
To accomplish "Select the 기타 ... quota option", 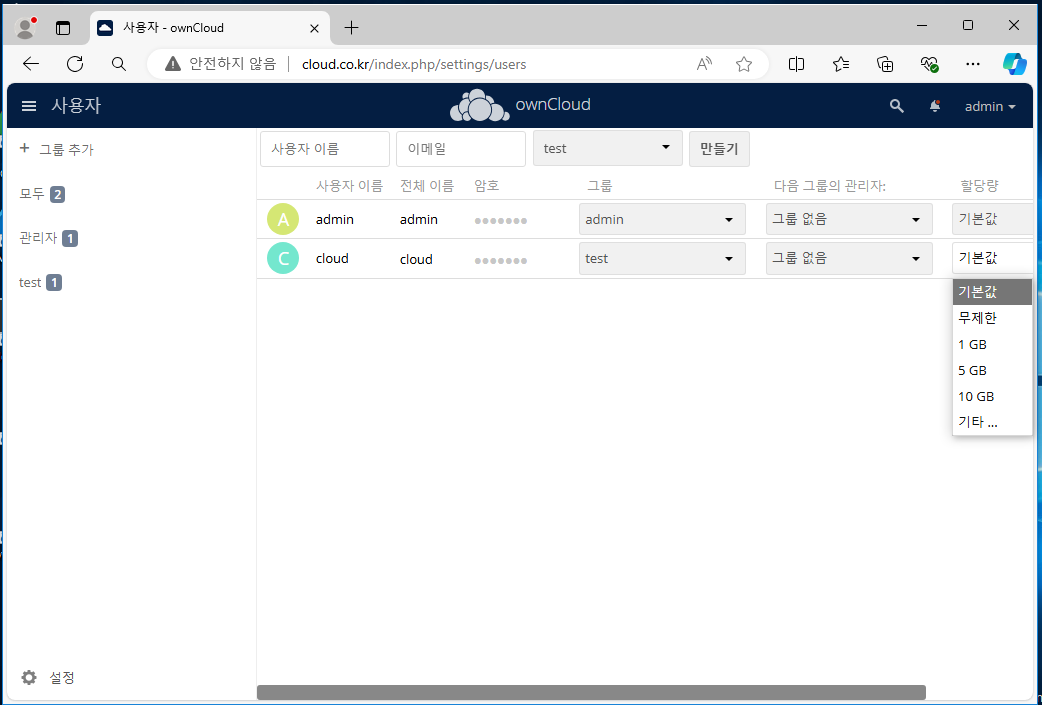I will point(992,422).
